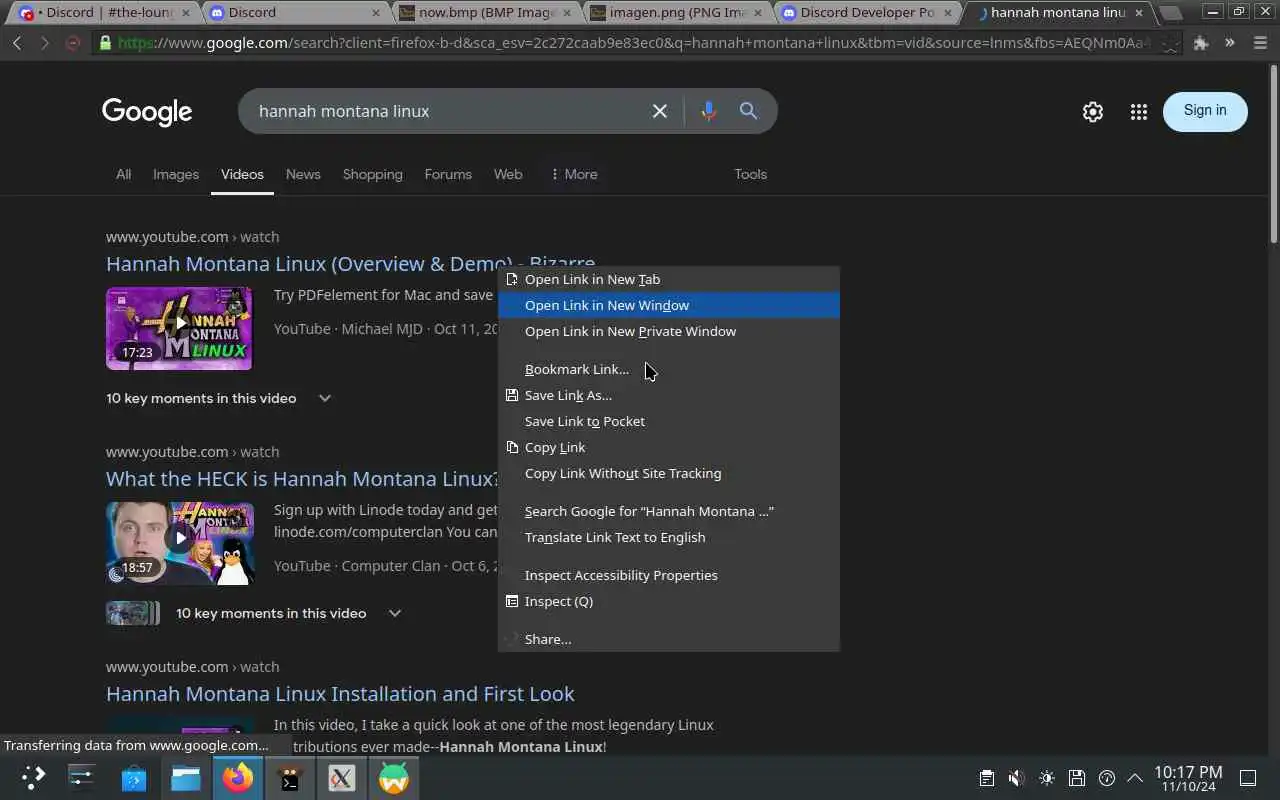Choose Open Link in New Tab
This screenshot has height=800, width=1280.
[x=668, y=279]
